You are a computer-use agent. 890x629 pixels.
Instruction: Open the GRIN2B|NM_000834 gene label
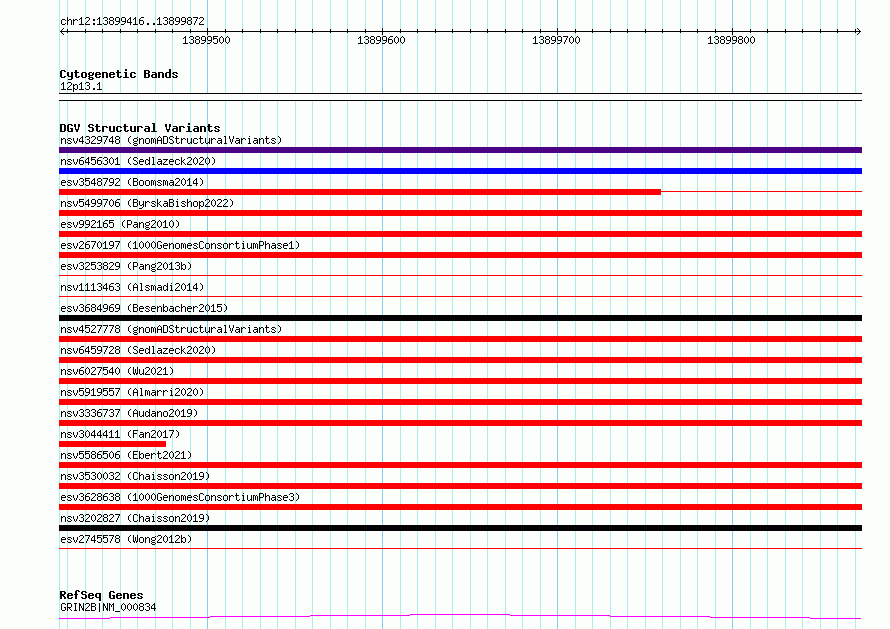[x=108, y=607]
